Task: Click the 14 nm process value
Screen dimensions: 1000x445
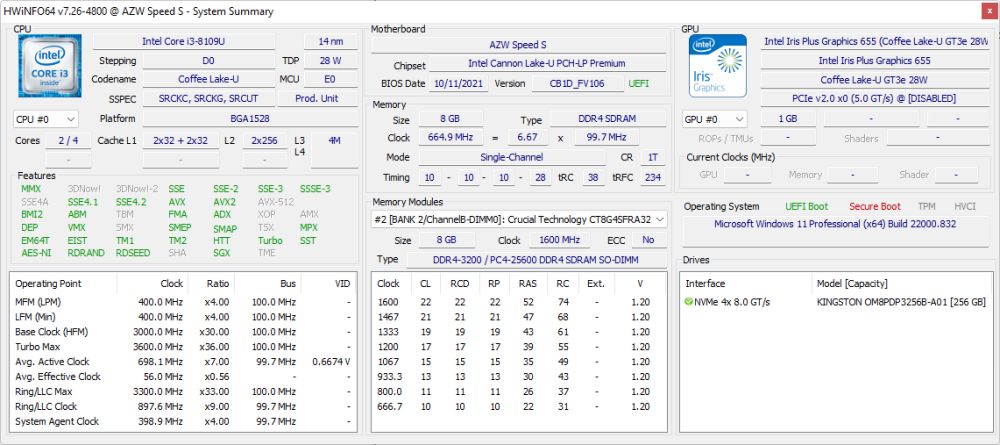Action: click(x=331, y=41)
